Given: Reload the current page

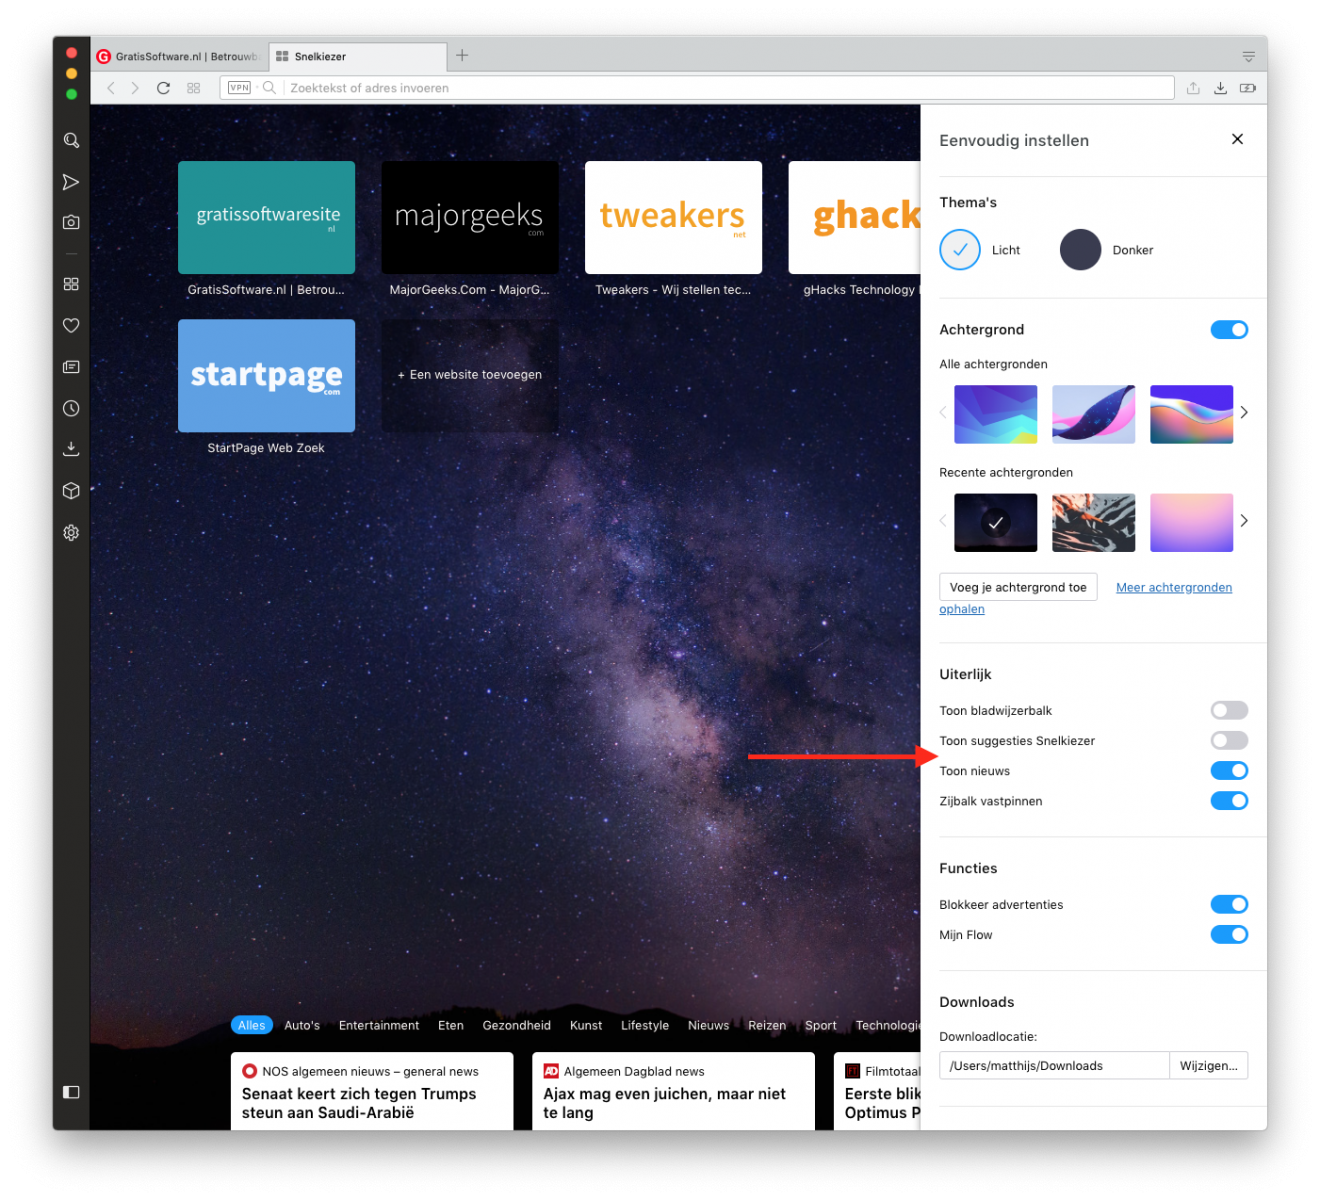Looking at the screenshot, I should tap(163, 88).
